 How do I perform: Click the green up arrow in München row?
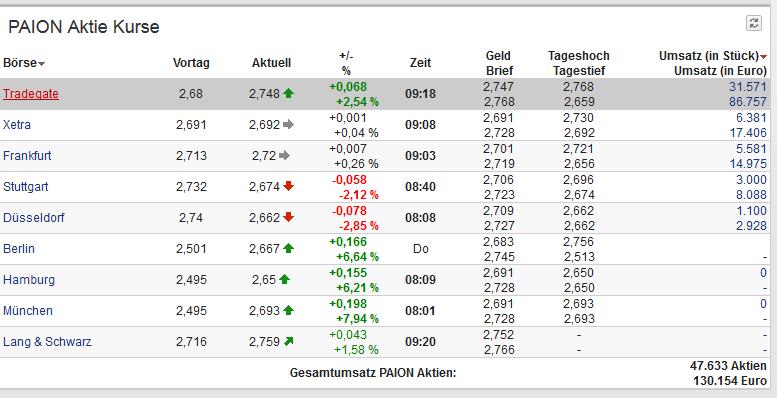click(288, 310)
